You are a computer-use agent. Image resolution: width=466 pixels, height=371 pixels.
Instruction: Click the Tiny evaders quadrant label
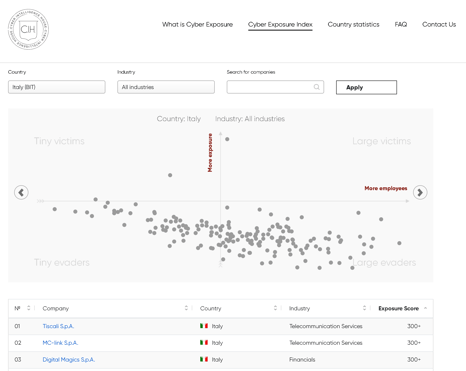click(62, 262)
